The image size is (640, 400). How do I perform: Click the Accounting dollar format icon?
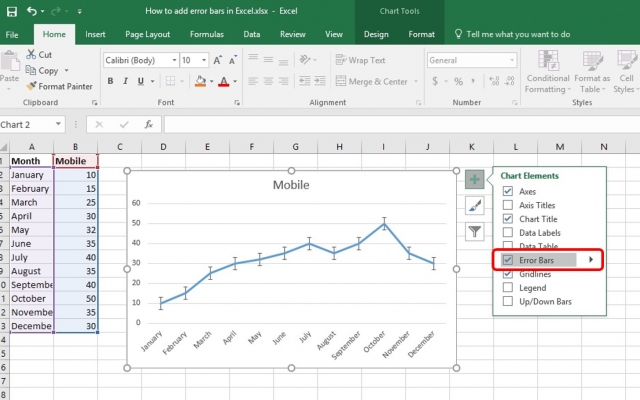pyautogui.click(x=435, y=81)
